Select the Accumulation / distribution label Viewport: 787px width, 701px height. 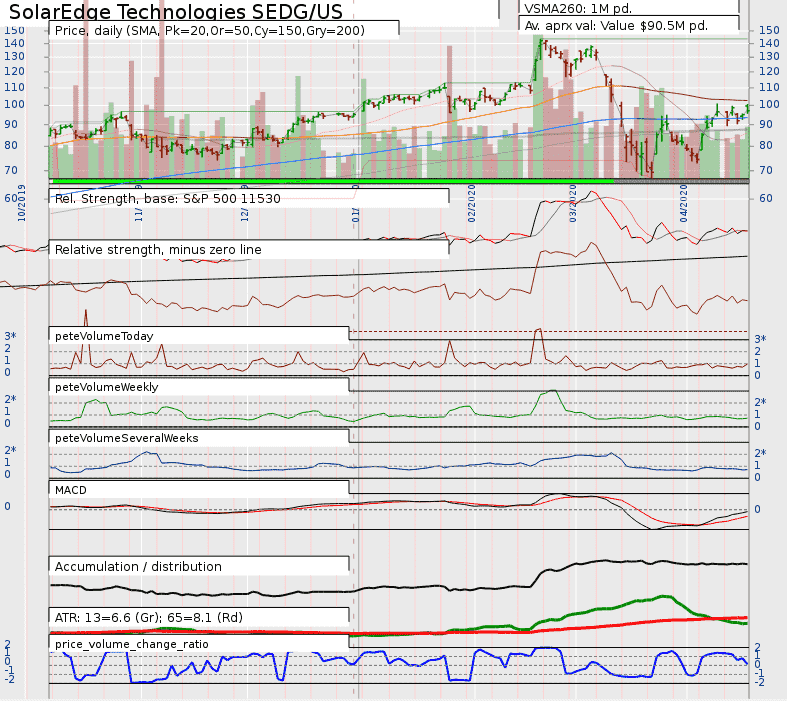(x=138, y=567)
